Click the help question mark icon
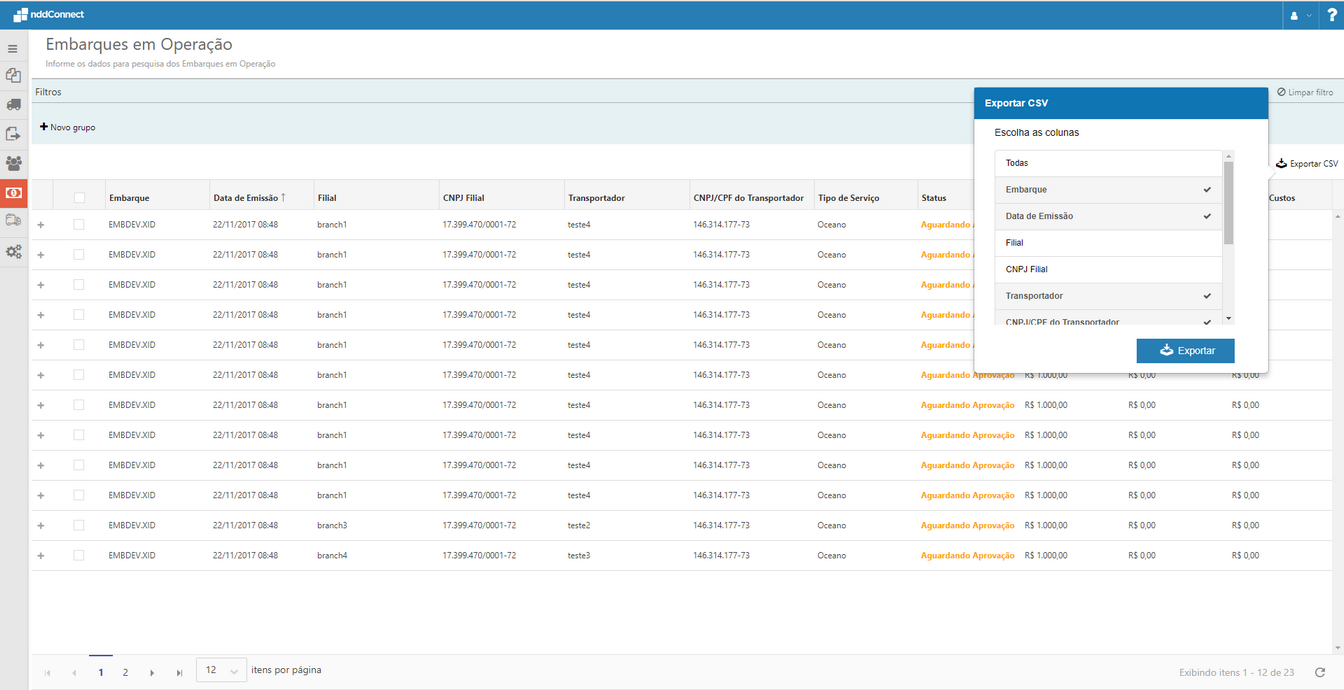The width and height of the screenshot is (1344, 690). (x=1331, y=15)
